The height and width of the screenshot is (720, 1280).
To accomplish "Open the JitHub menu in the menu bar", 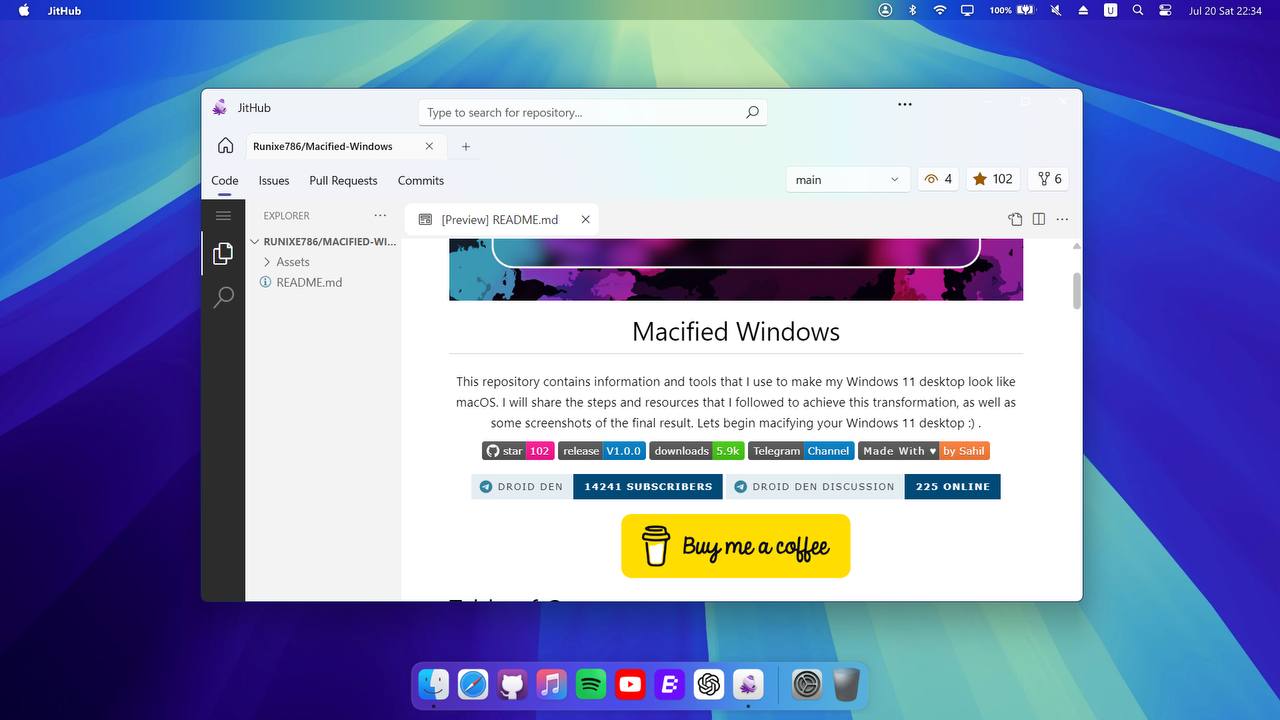I will pyautogui.click(x=65, y=11).
